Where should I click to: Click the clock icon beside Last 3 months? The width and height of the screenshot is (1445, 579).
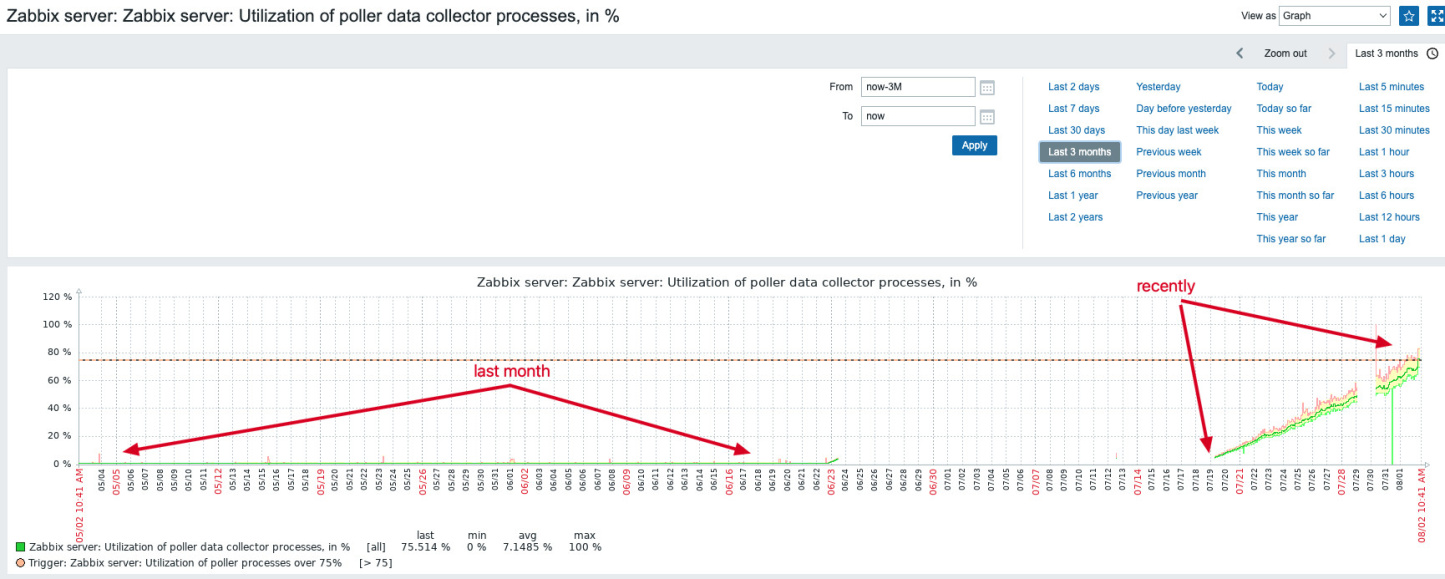(x=1432, y=53)
